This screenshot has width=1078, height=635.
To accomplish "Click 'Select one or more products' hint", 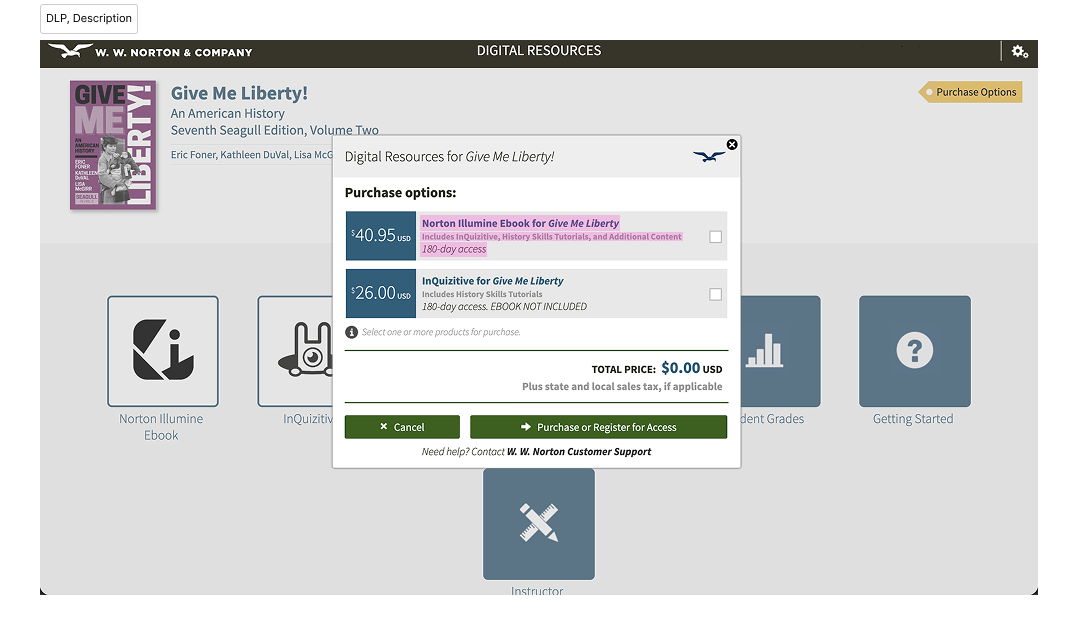I will point(441,332).
